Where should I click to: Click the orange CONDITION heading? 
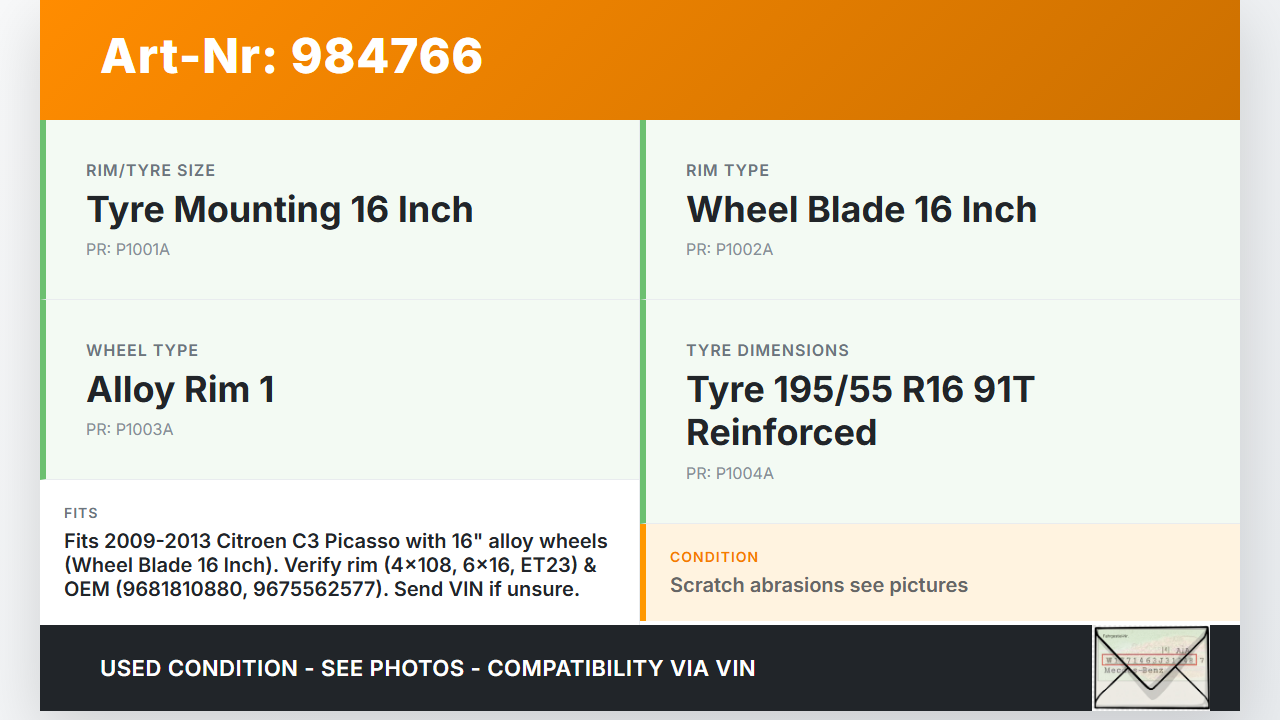click(714, 557)
